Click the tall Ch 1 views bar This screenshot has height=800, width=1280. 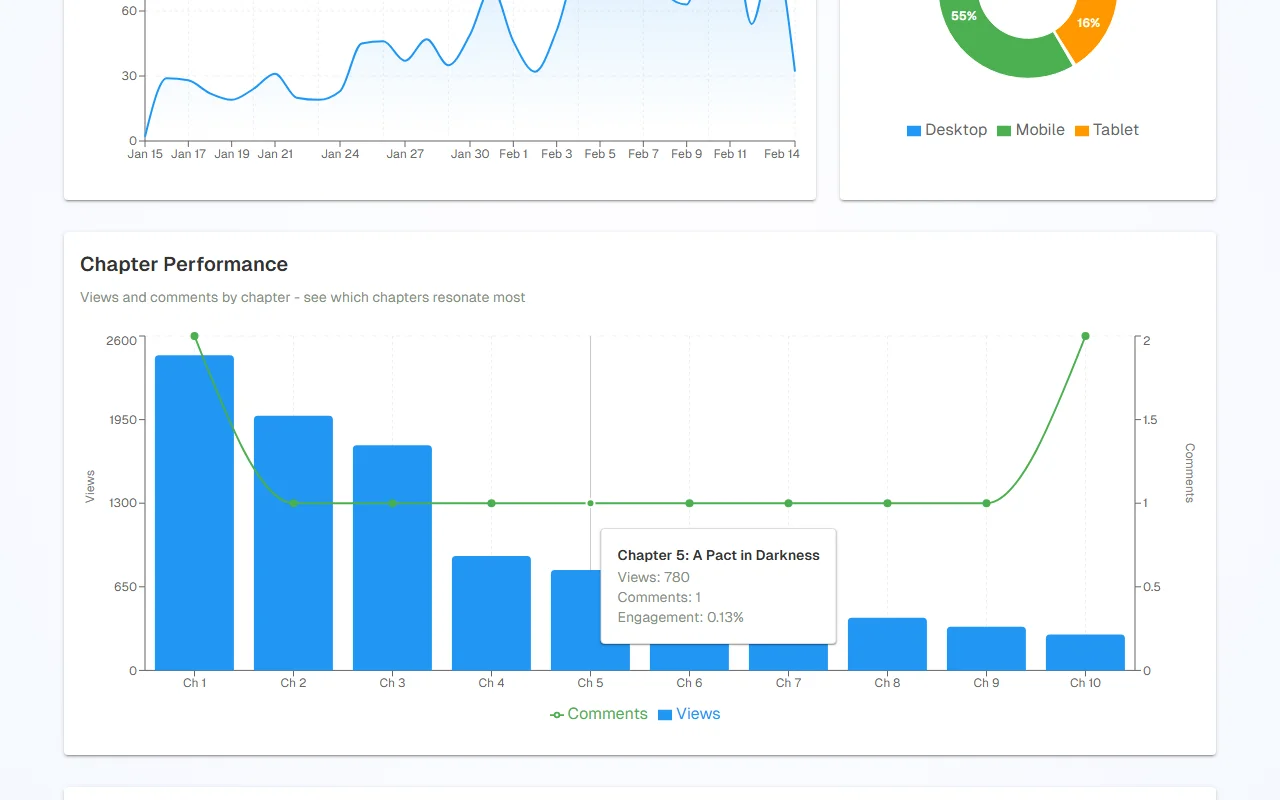tap(194, 512)
